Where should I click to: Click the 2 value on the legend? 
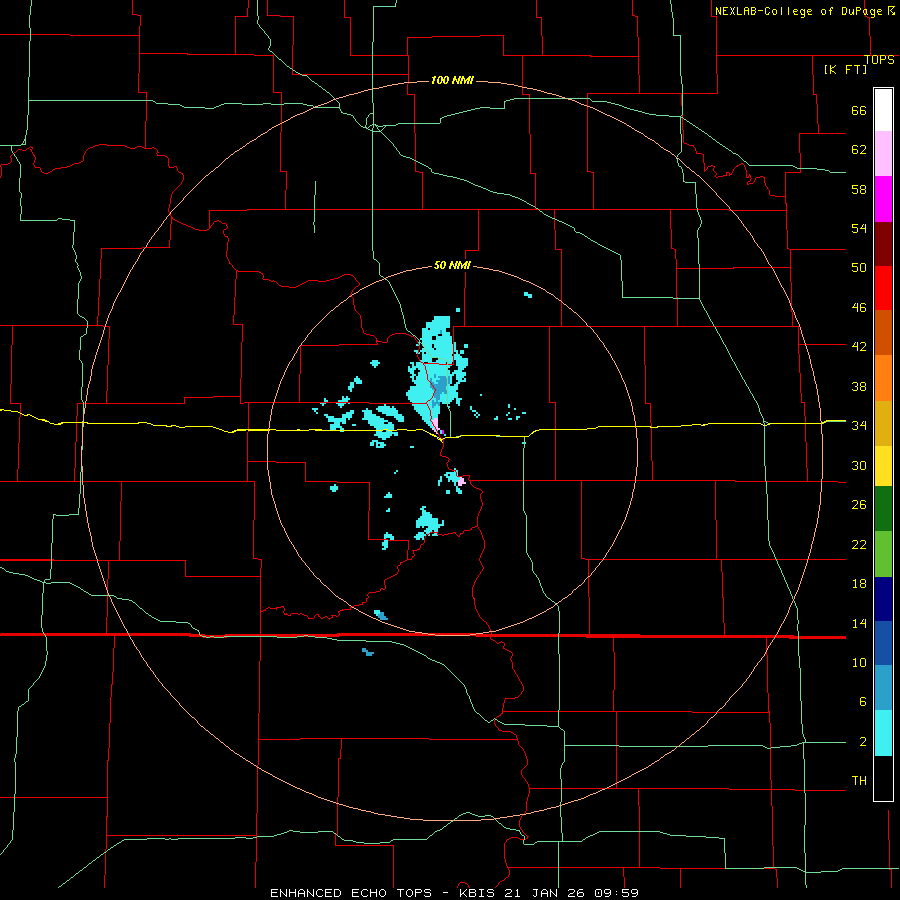(x=862, y=742)
